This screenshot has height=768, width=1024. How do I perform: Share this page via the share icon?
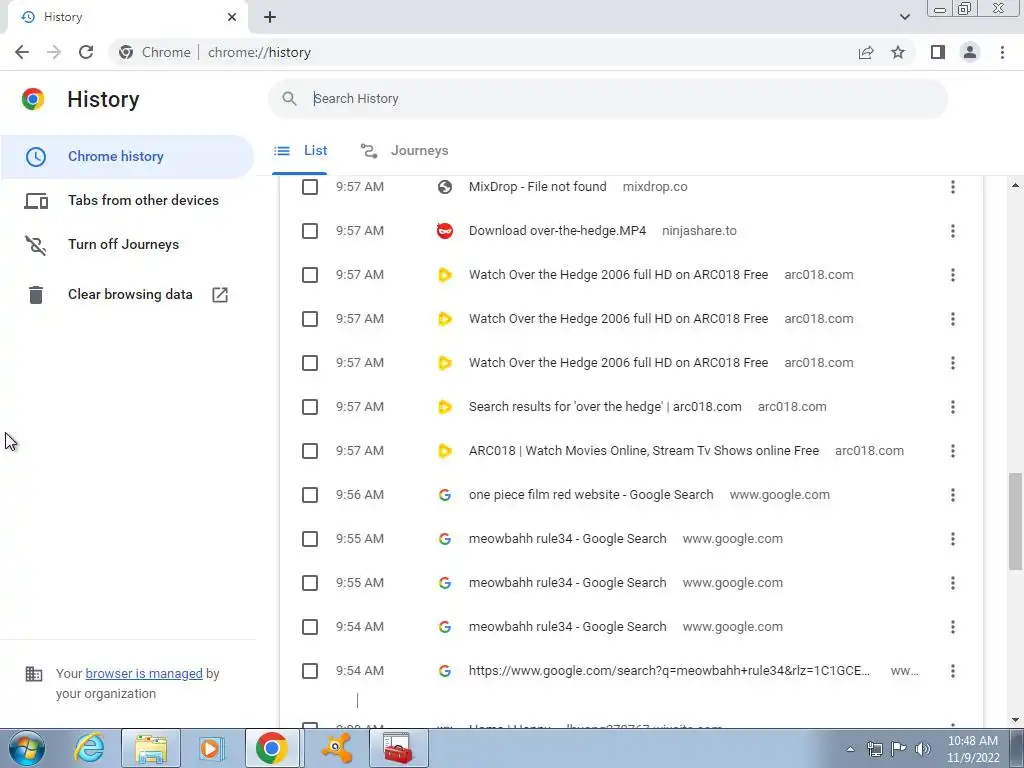coord(866,52)
